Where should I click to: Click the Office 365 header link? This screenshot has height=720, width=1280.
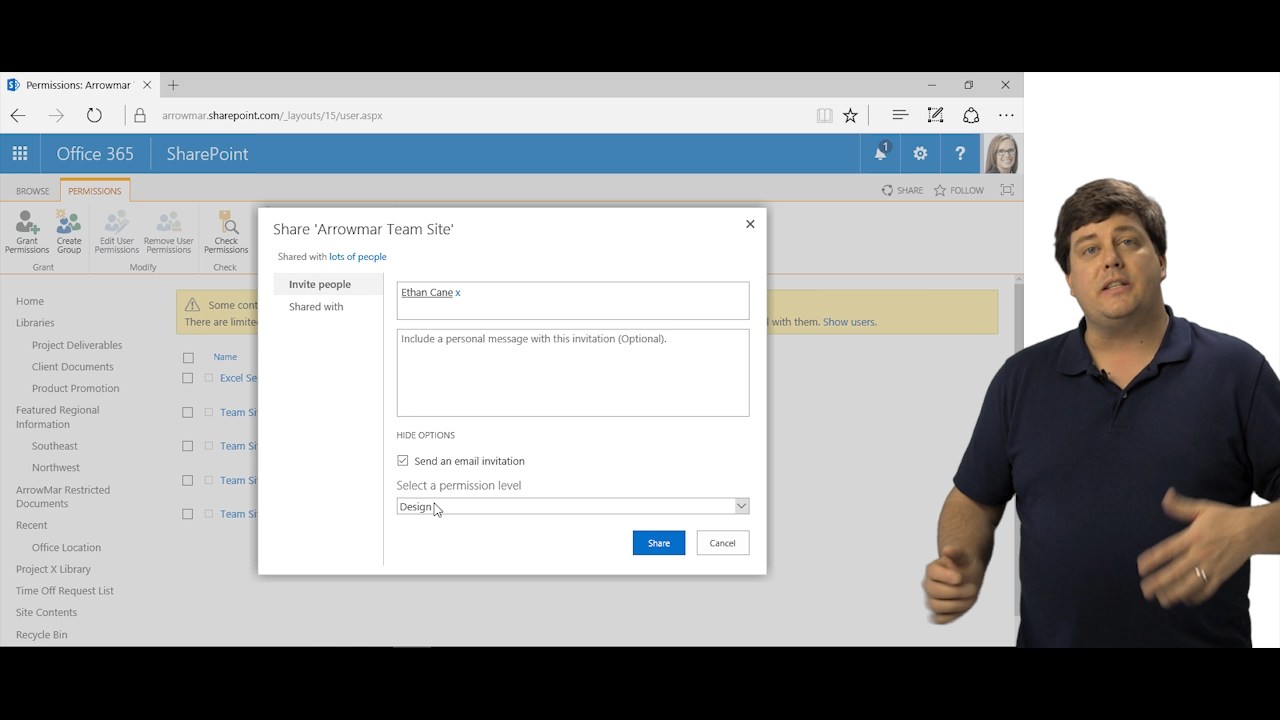[95, 154]
